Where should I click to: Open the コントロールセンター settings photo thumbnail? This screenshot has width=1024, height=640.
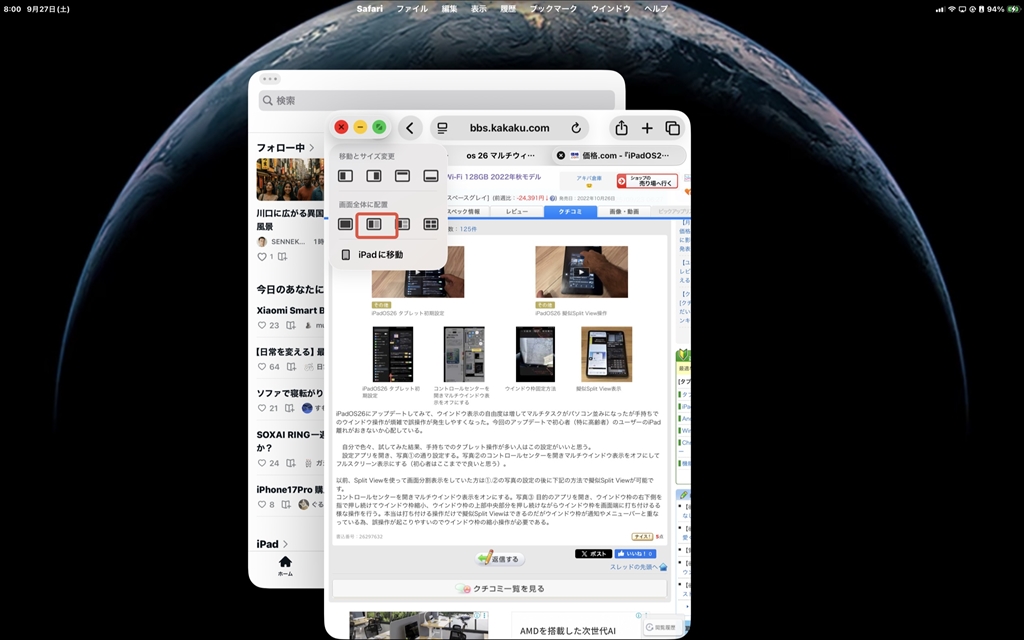click(464, 354)
